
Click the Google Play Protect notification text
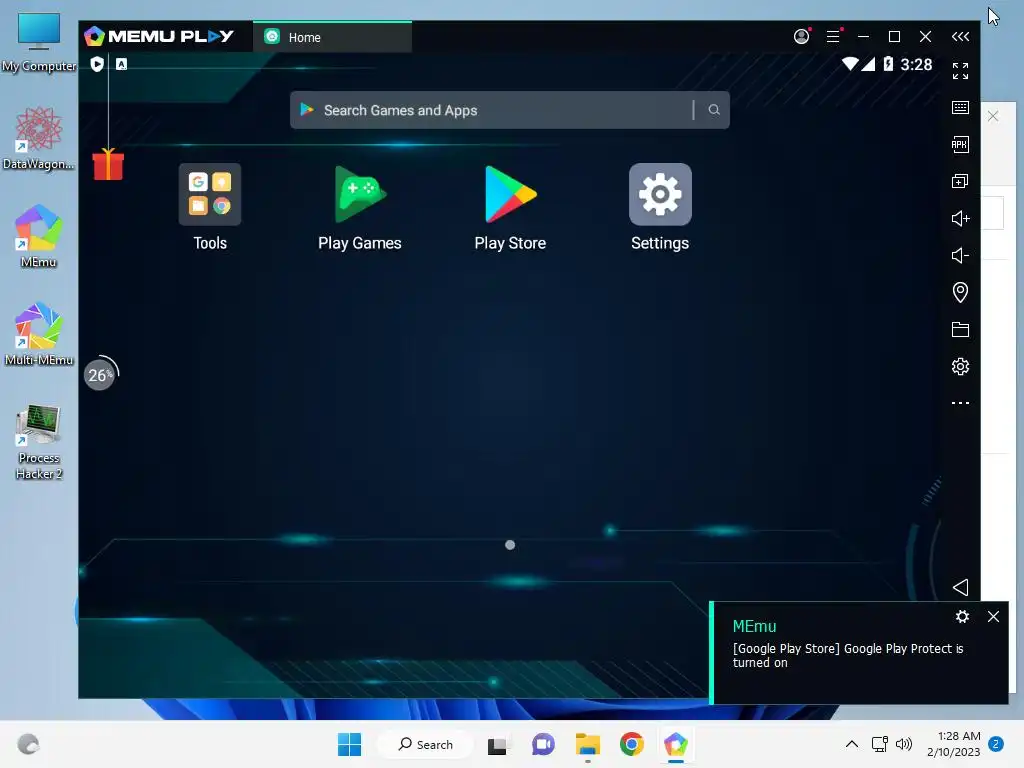pos(848,655)
